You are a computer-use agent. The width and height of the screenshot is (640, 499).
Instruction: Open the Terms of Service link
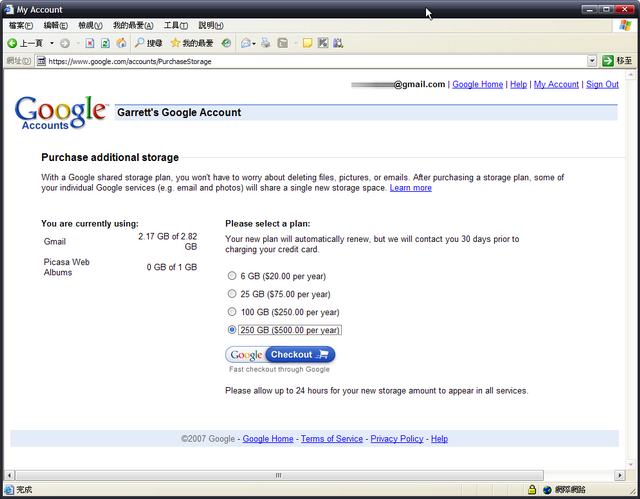tap(332, 439)
